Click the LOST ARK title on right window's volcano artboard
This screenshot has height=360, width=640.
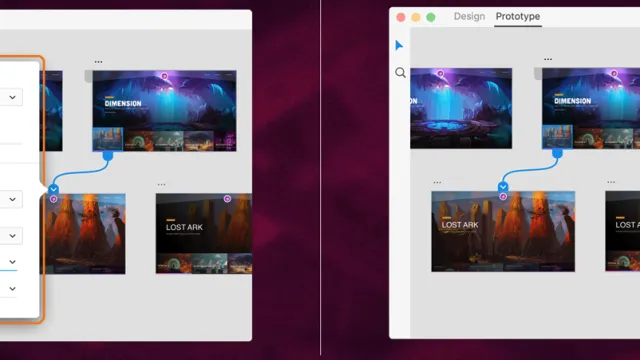pos(460,225)
